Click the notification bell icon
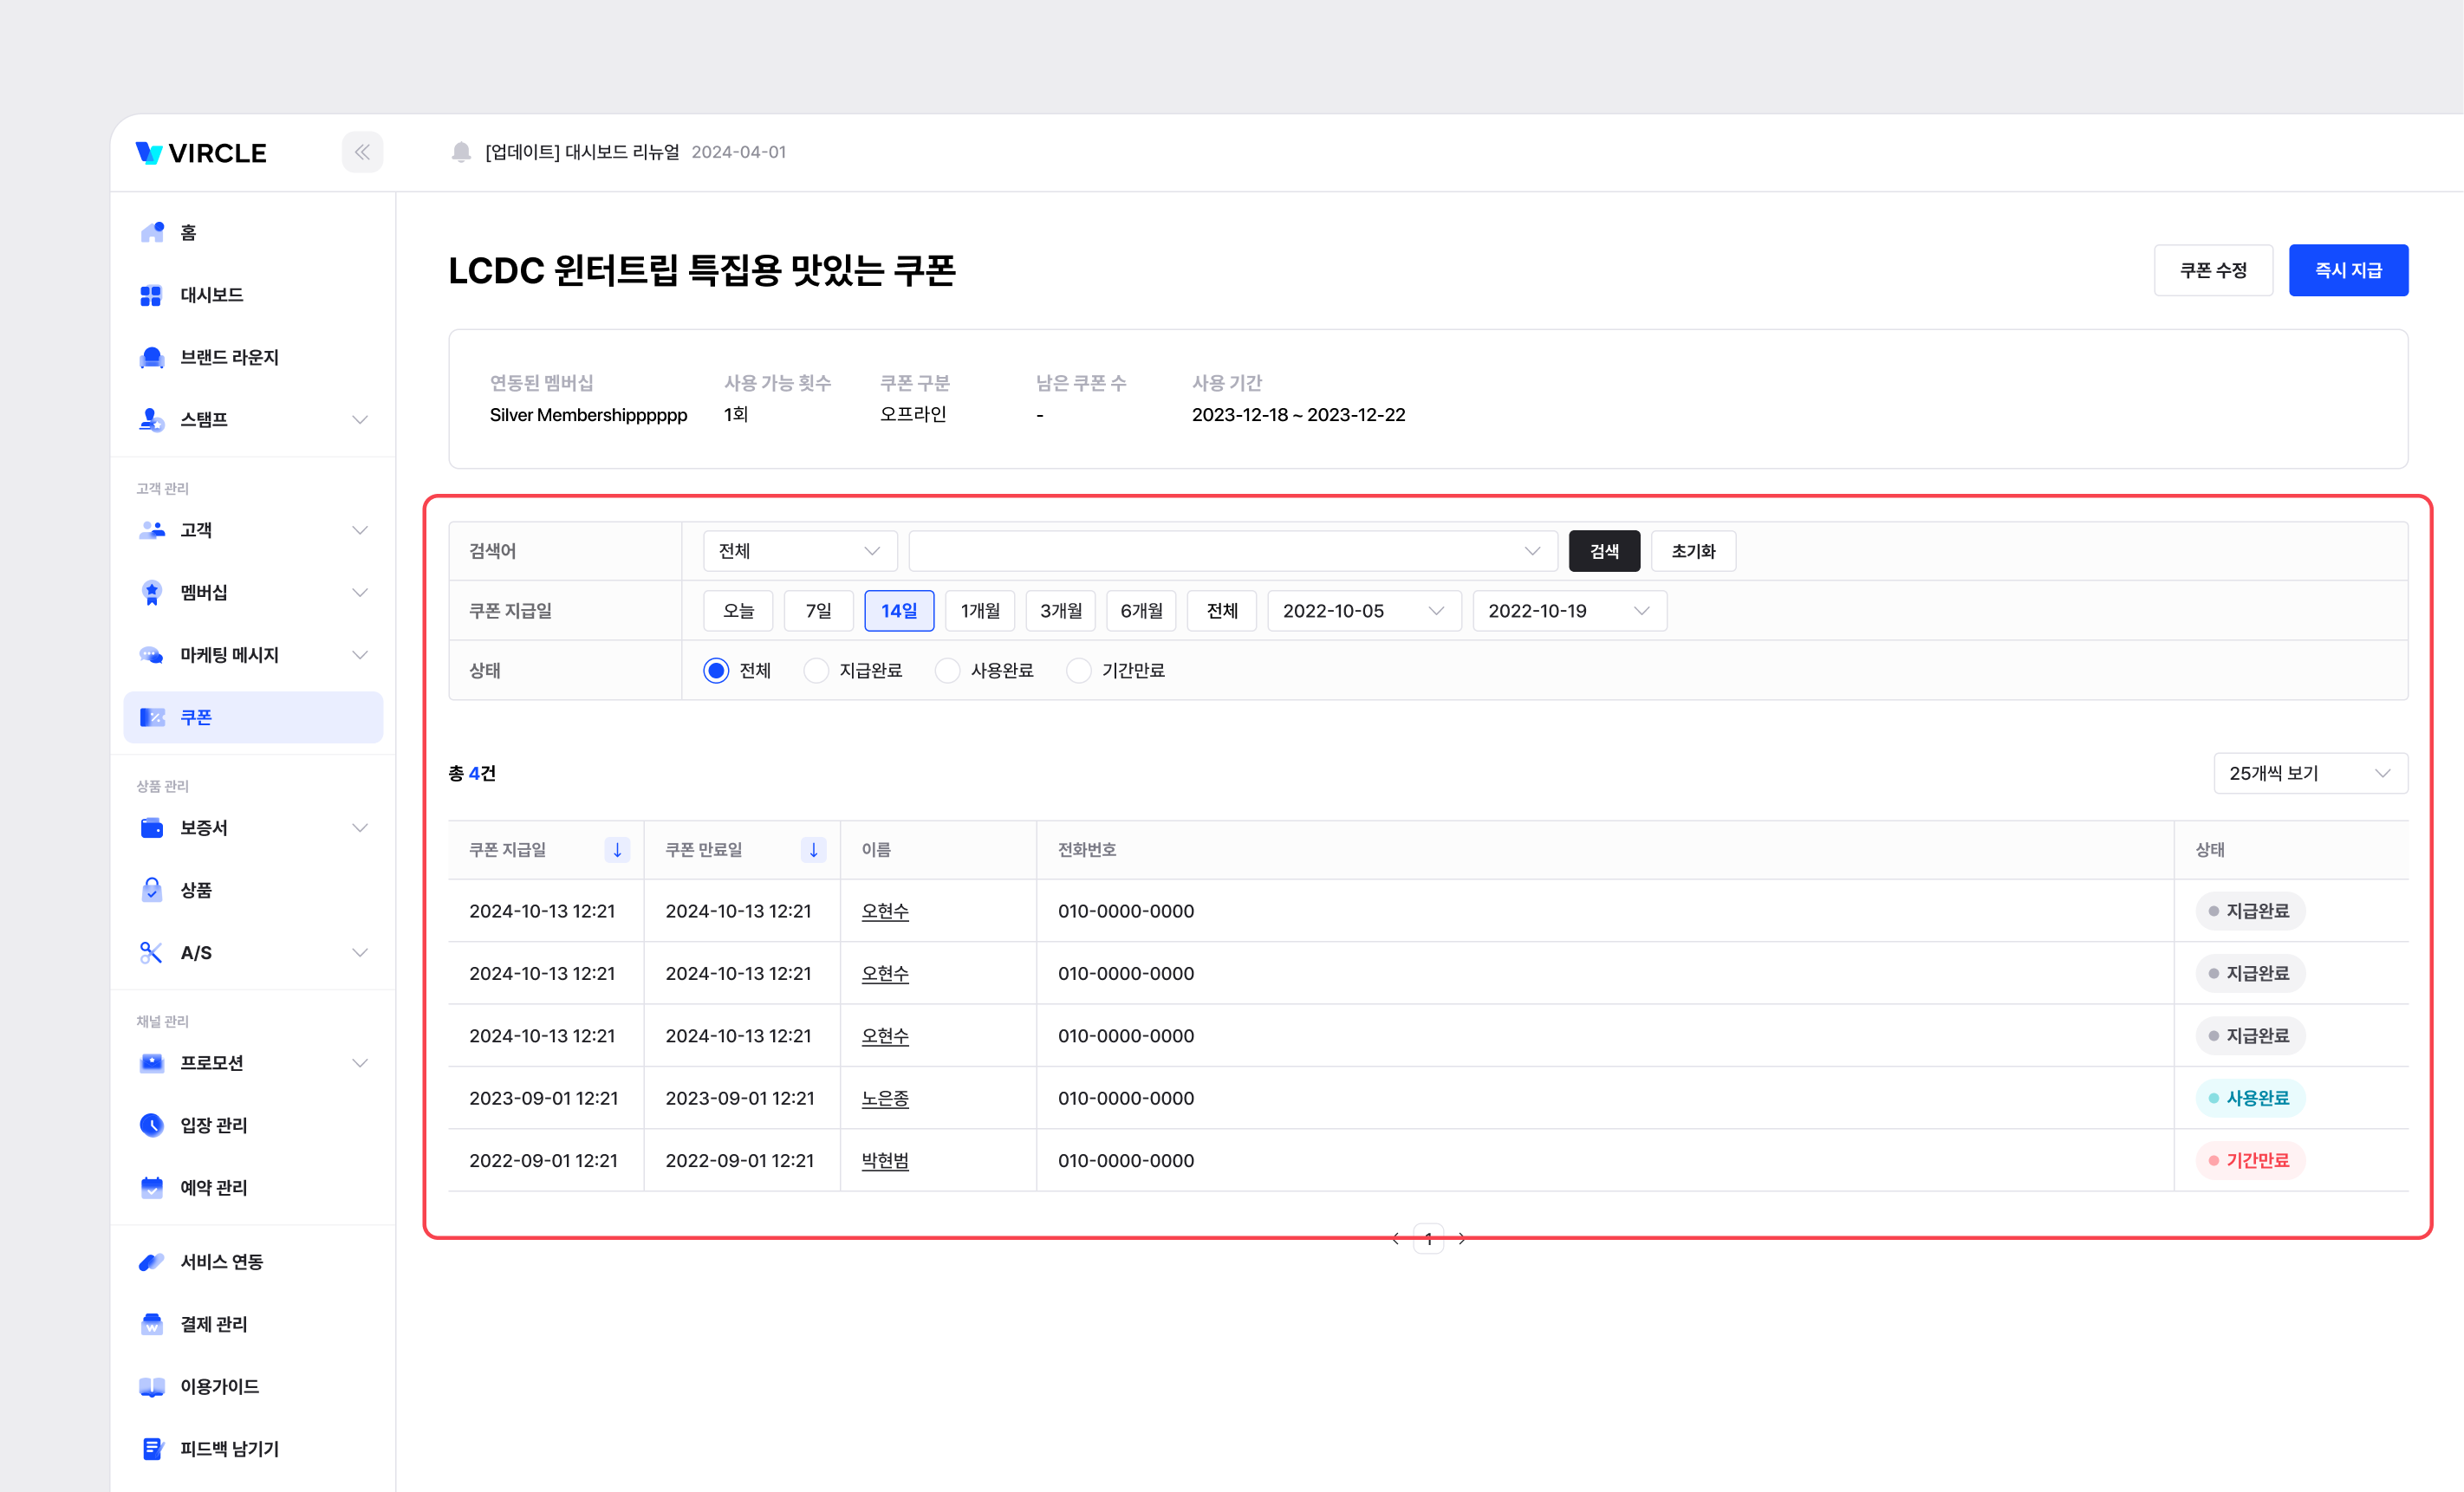2464x1492 pixels. (x=461, y=152)
